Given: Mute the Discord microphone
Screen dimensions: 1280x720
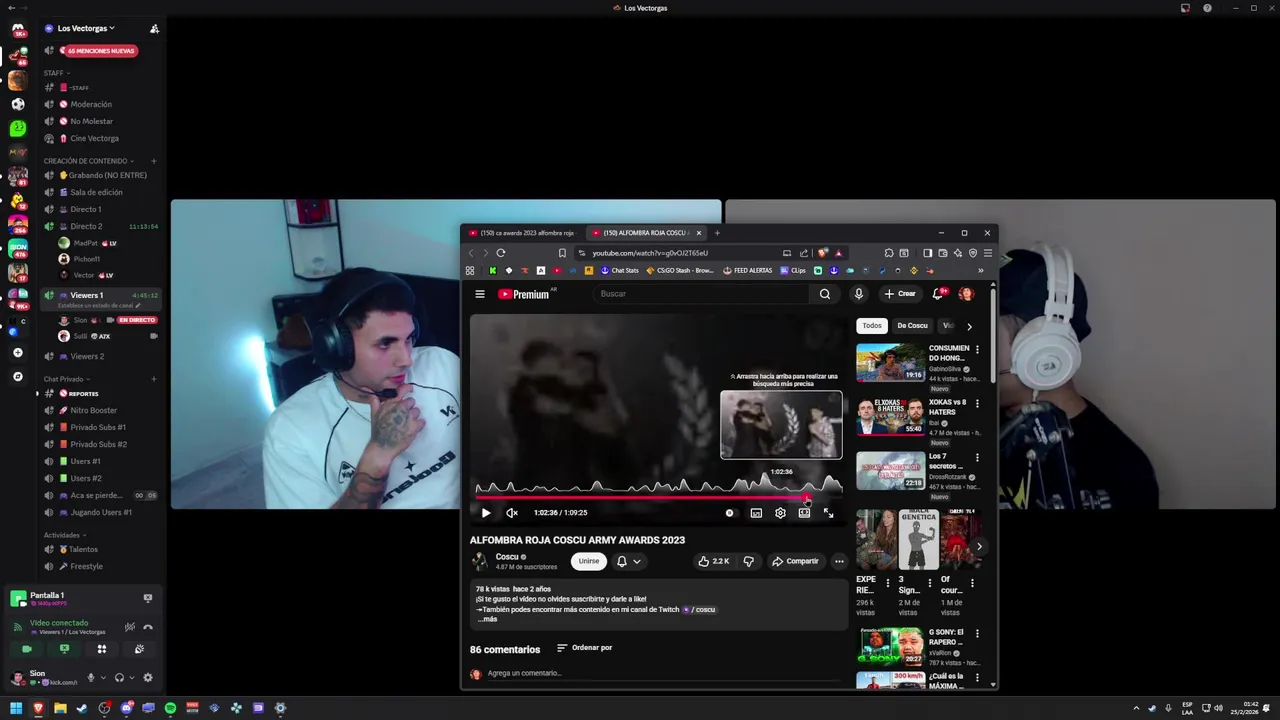Looking at the screenshot, I should [x=90, y=677].
